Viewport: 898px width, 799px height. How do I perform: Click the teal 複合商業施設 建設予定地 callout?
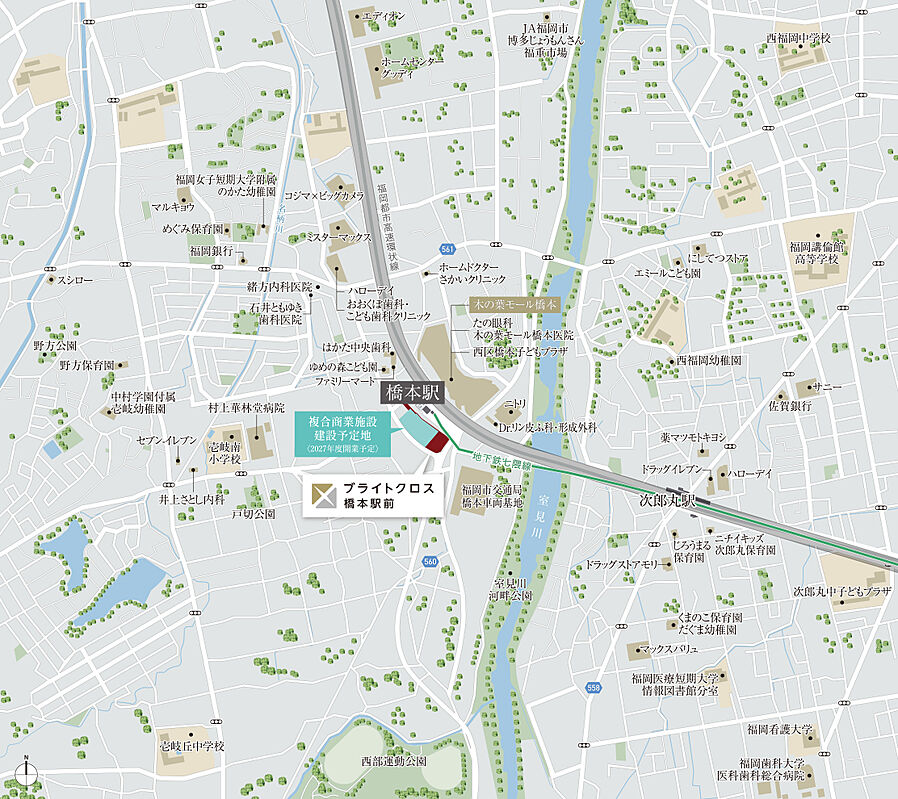(x=342, y=434)
